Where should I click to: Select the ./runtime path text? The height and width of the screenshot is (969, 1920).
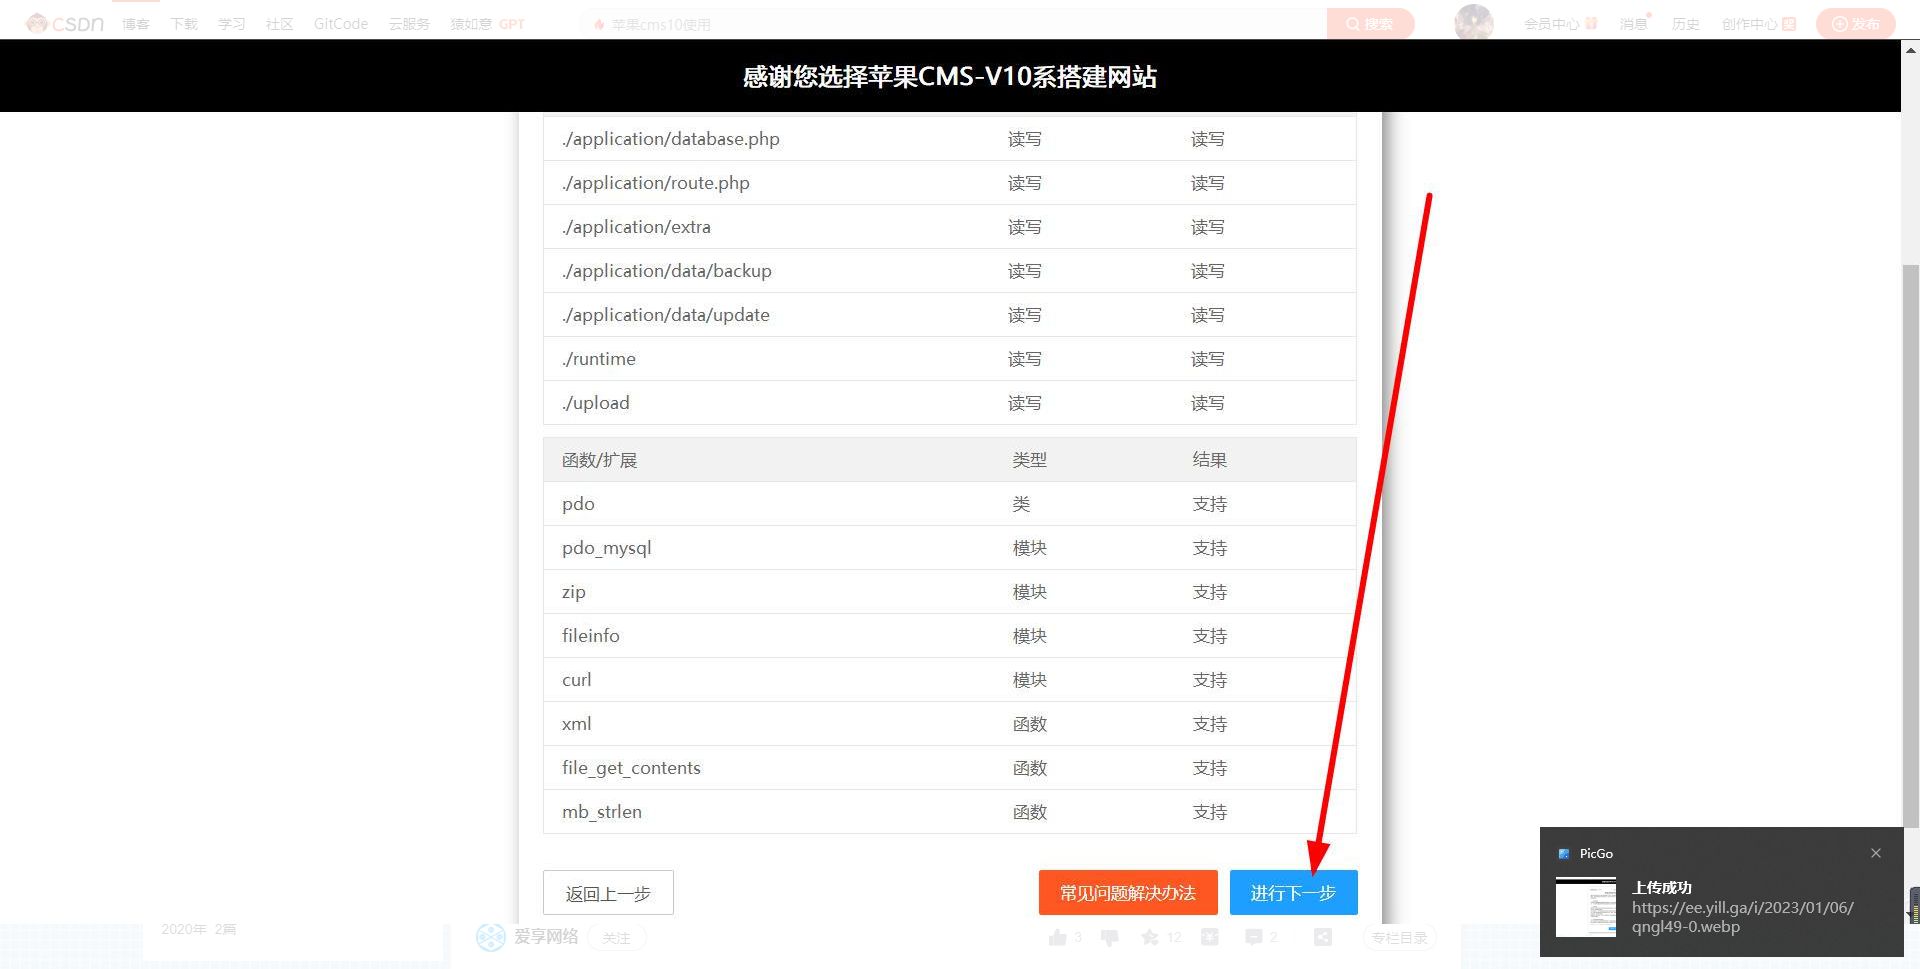tap(598, 359)
